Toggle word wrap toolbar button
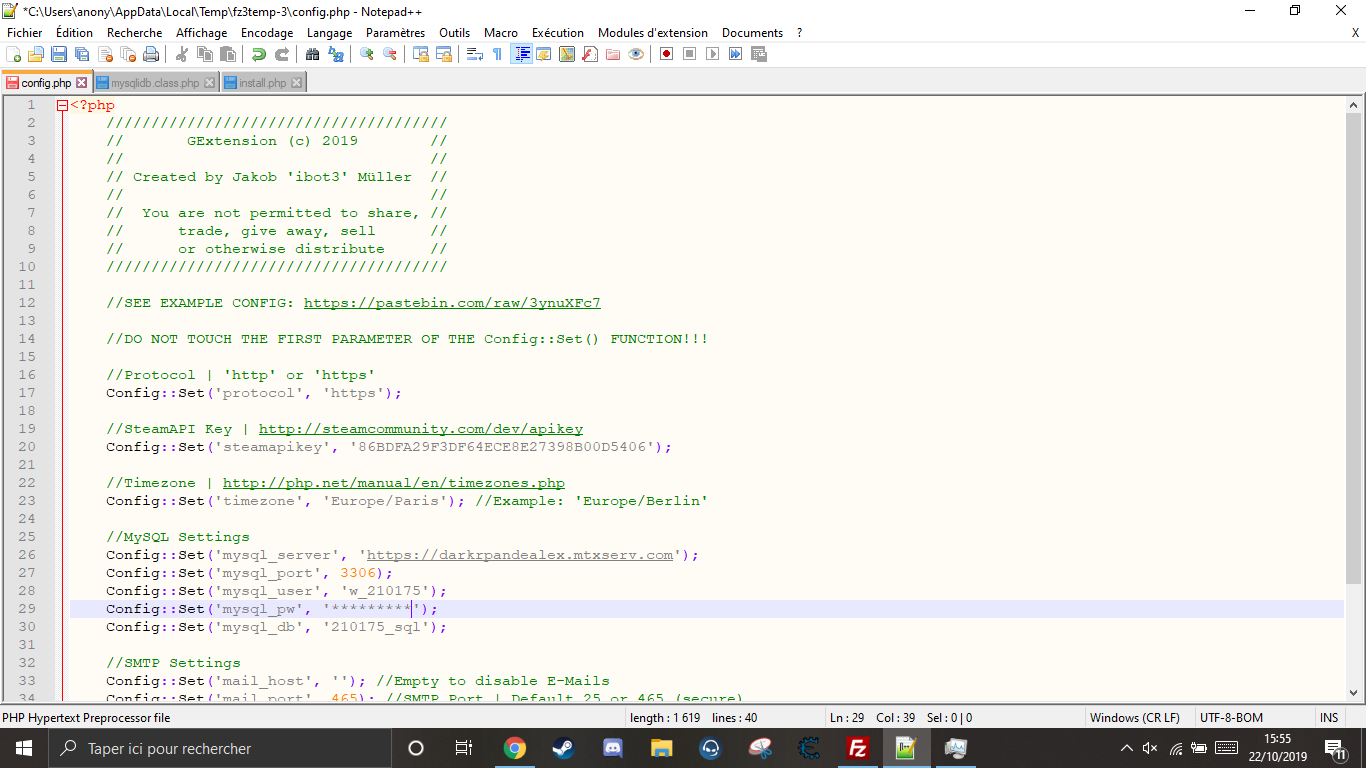Image resolution: width=1366 pixels, height=768 pixels. 475,54
